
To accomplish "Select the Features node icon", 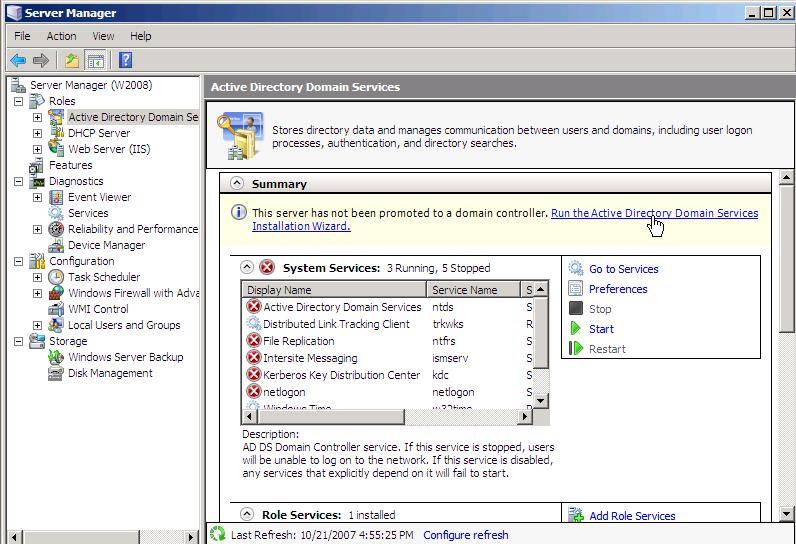I will 37,165.
